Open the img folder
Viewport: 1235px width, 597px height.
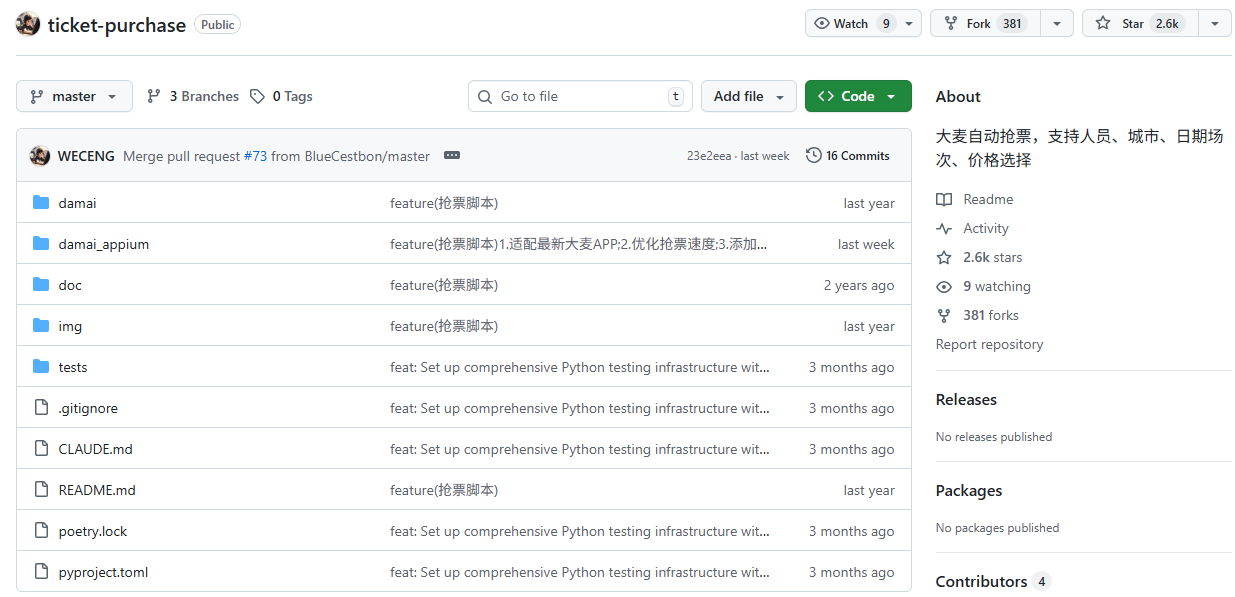pyautogui.click(x=70, y=326)
